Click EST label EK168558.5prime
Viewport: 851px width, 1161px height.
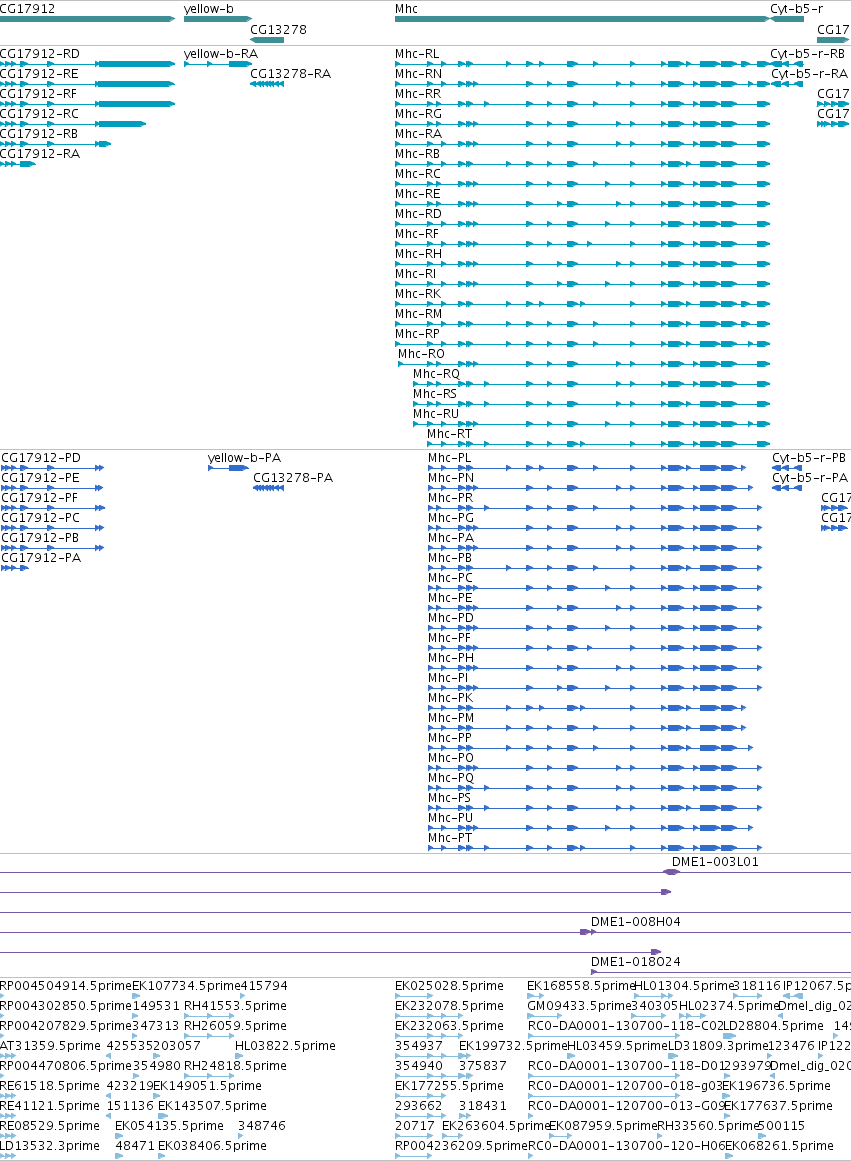pos(581,986)
